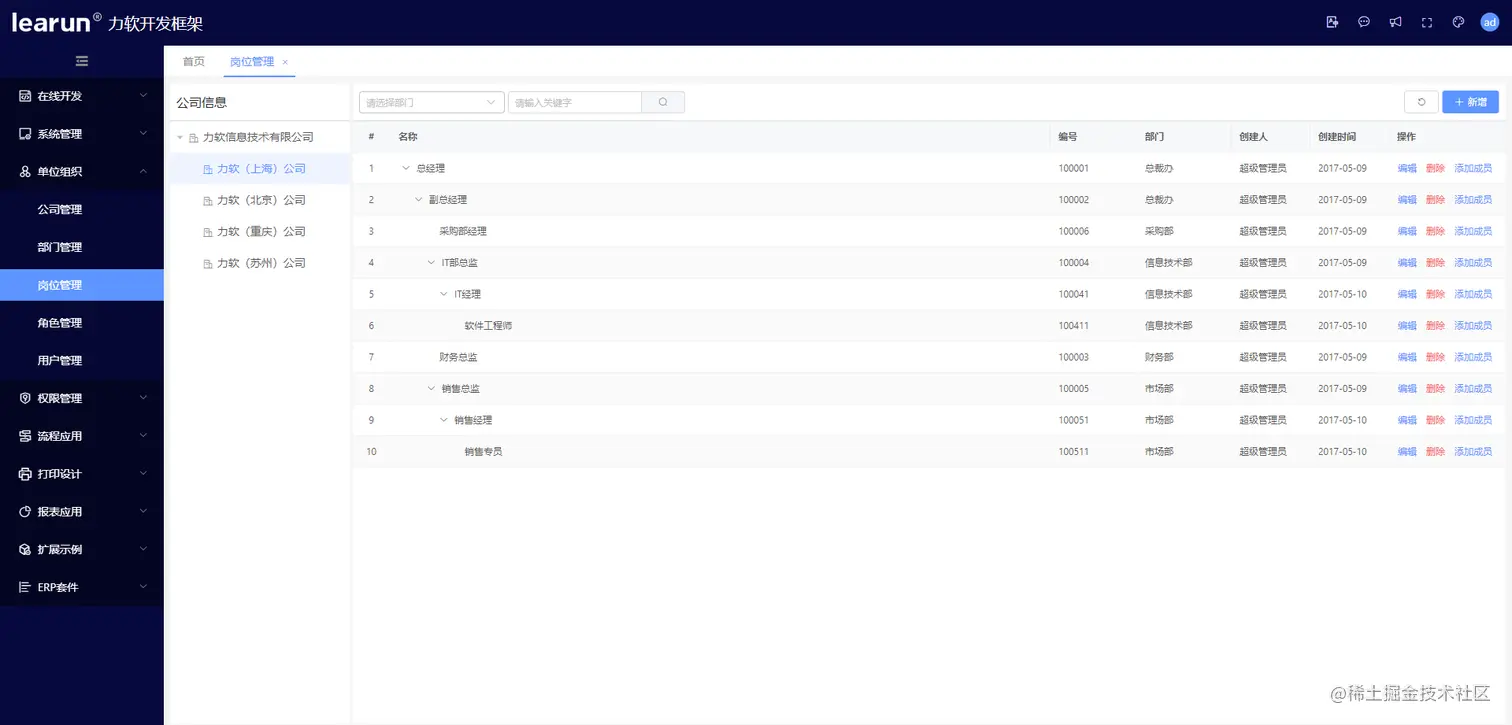
Task: Collapse the 总经理 row
Action: coord(406,168)
